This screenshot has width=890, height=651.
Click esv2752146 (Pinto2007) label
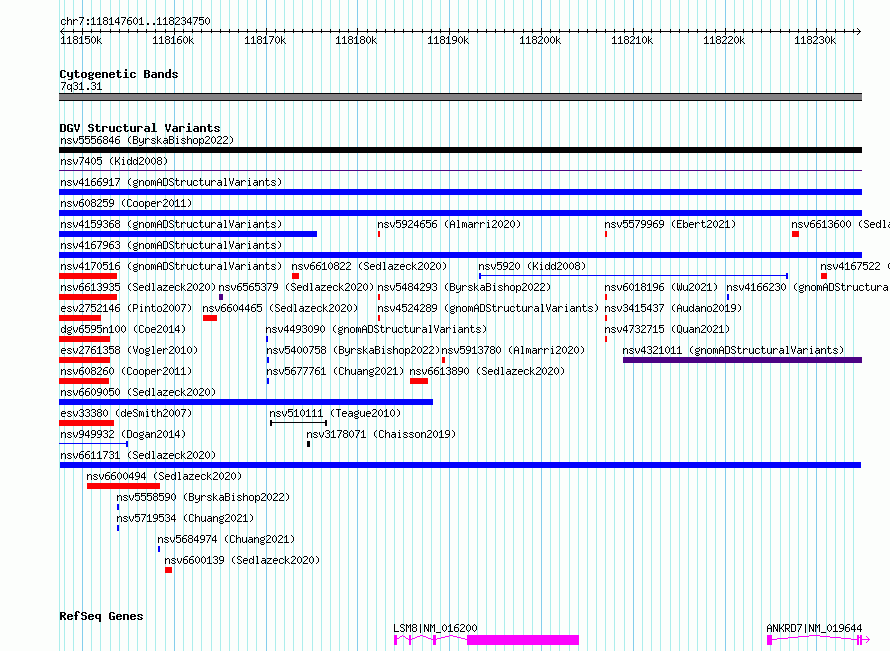[126, 308]
